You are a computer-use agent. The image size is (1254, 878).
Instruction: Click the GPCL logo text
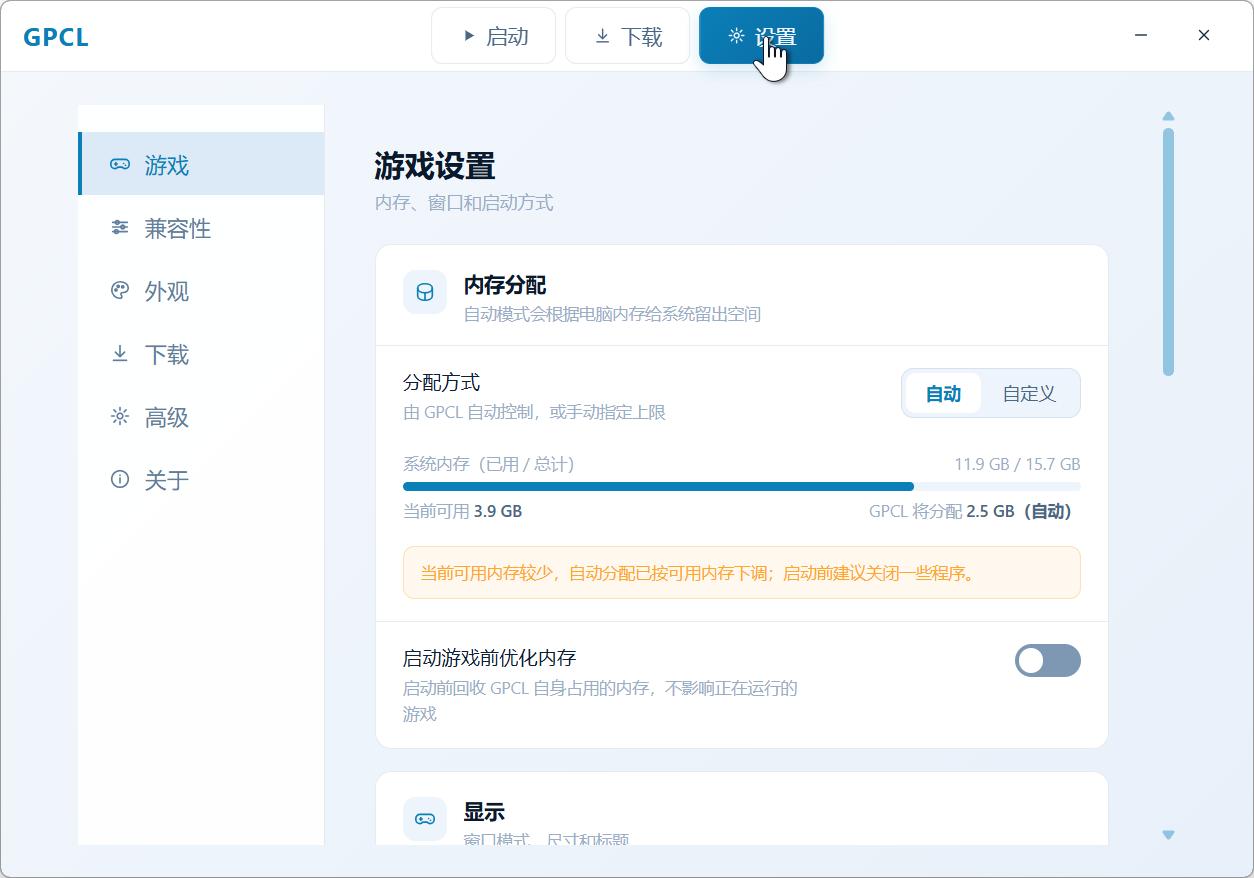[56, 37]
